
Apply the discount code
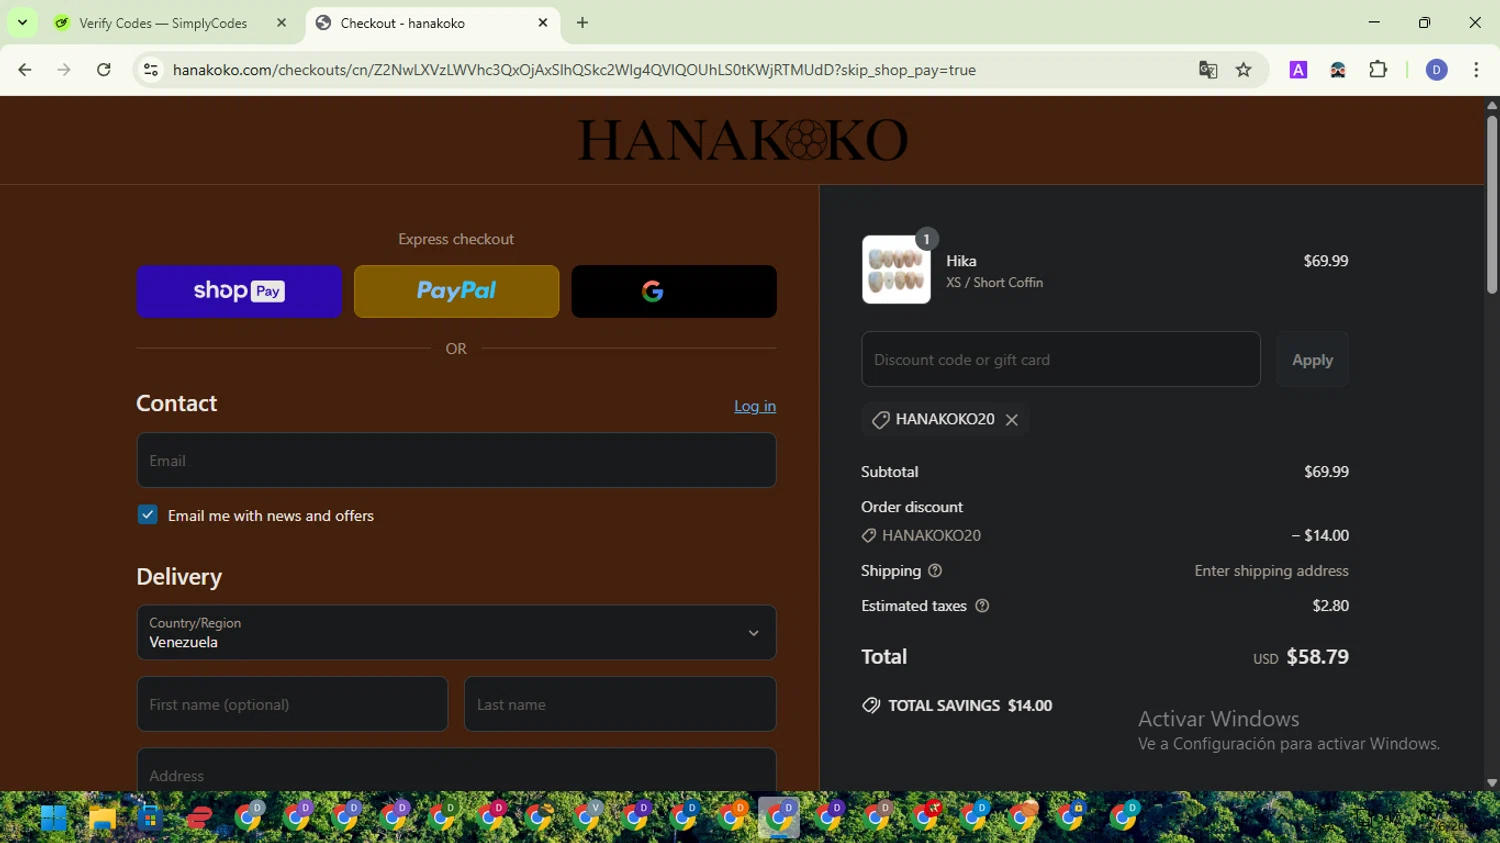pos(1312,359)
